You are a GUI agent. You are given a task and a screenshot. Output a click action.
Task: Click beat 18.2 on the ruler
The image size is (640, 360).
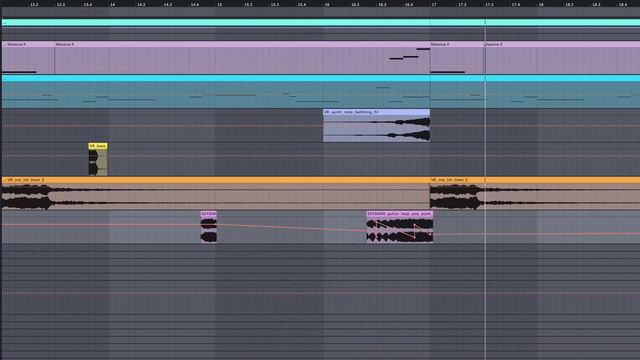[x=569, y=4]
